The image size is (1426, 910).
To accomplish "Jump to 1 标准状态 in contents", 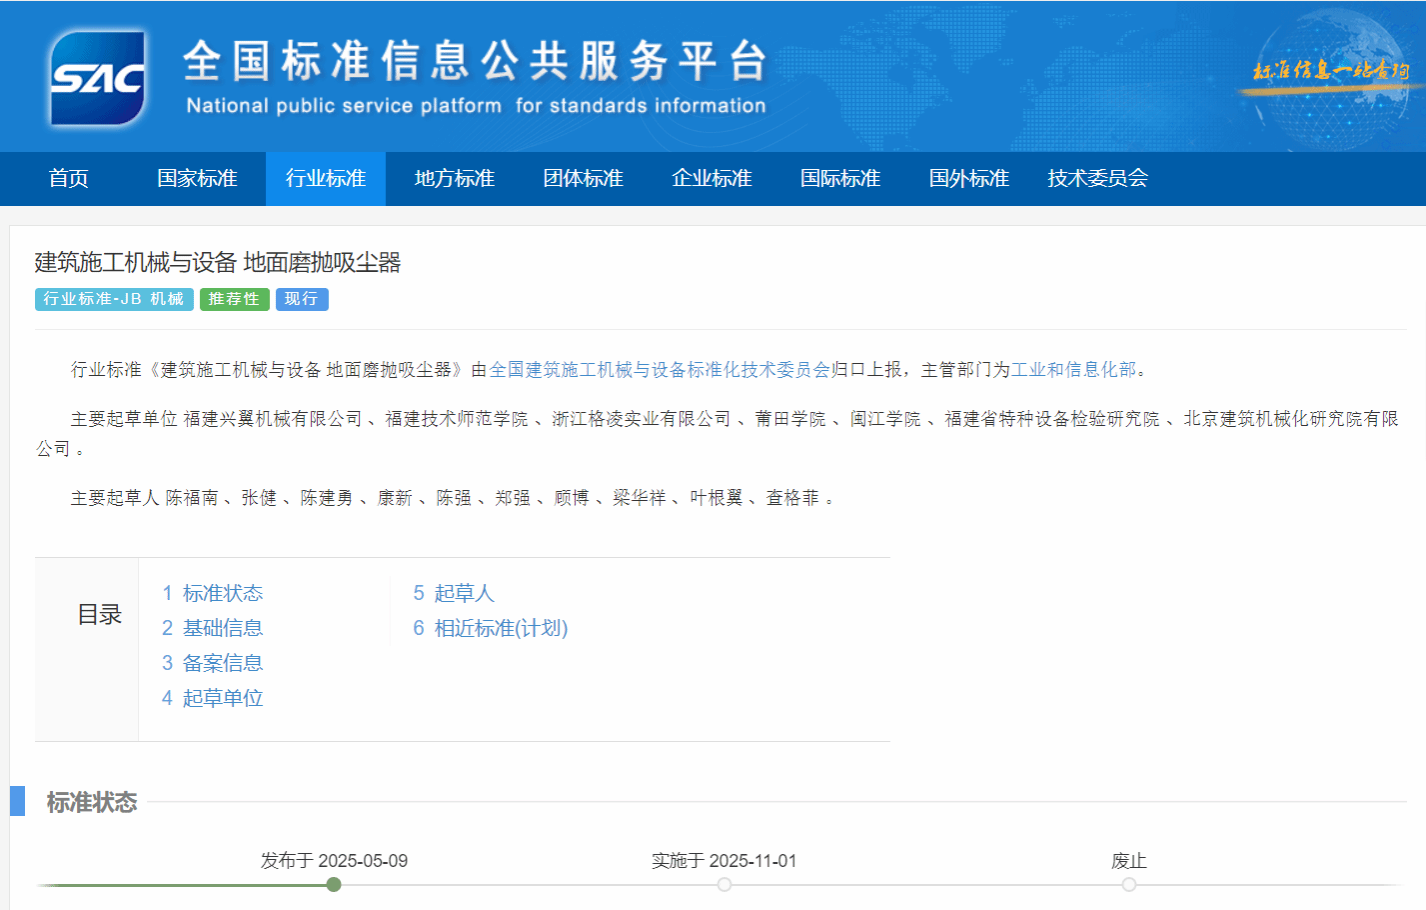I will 212,594.
